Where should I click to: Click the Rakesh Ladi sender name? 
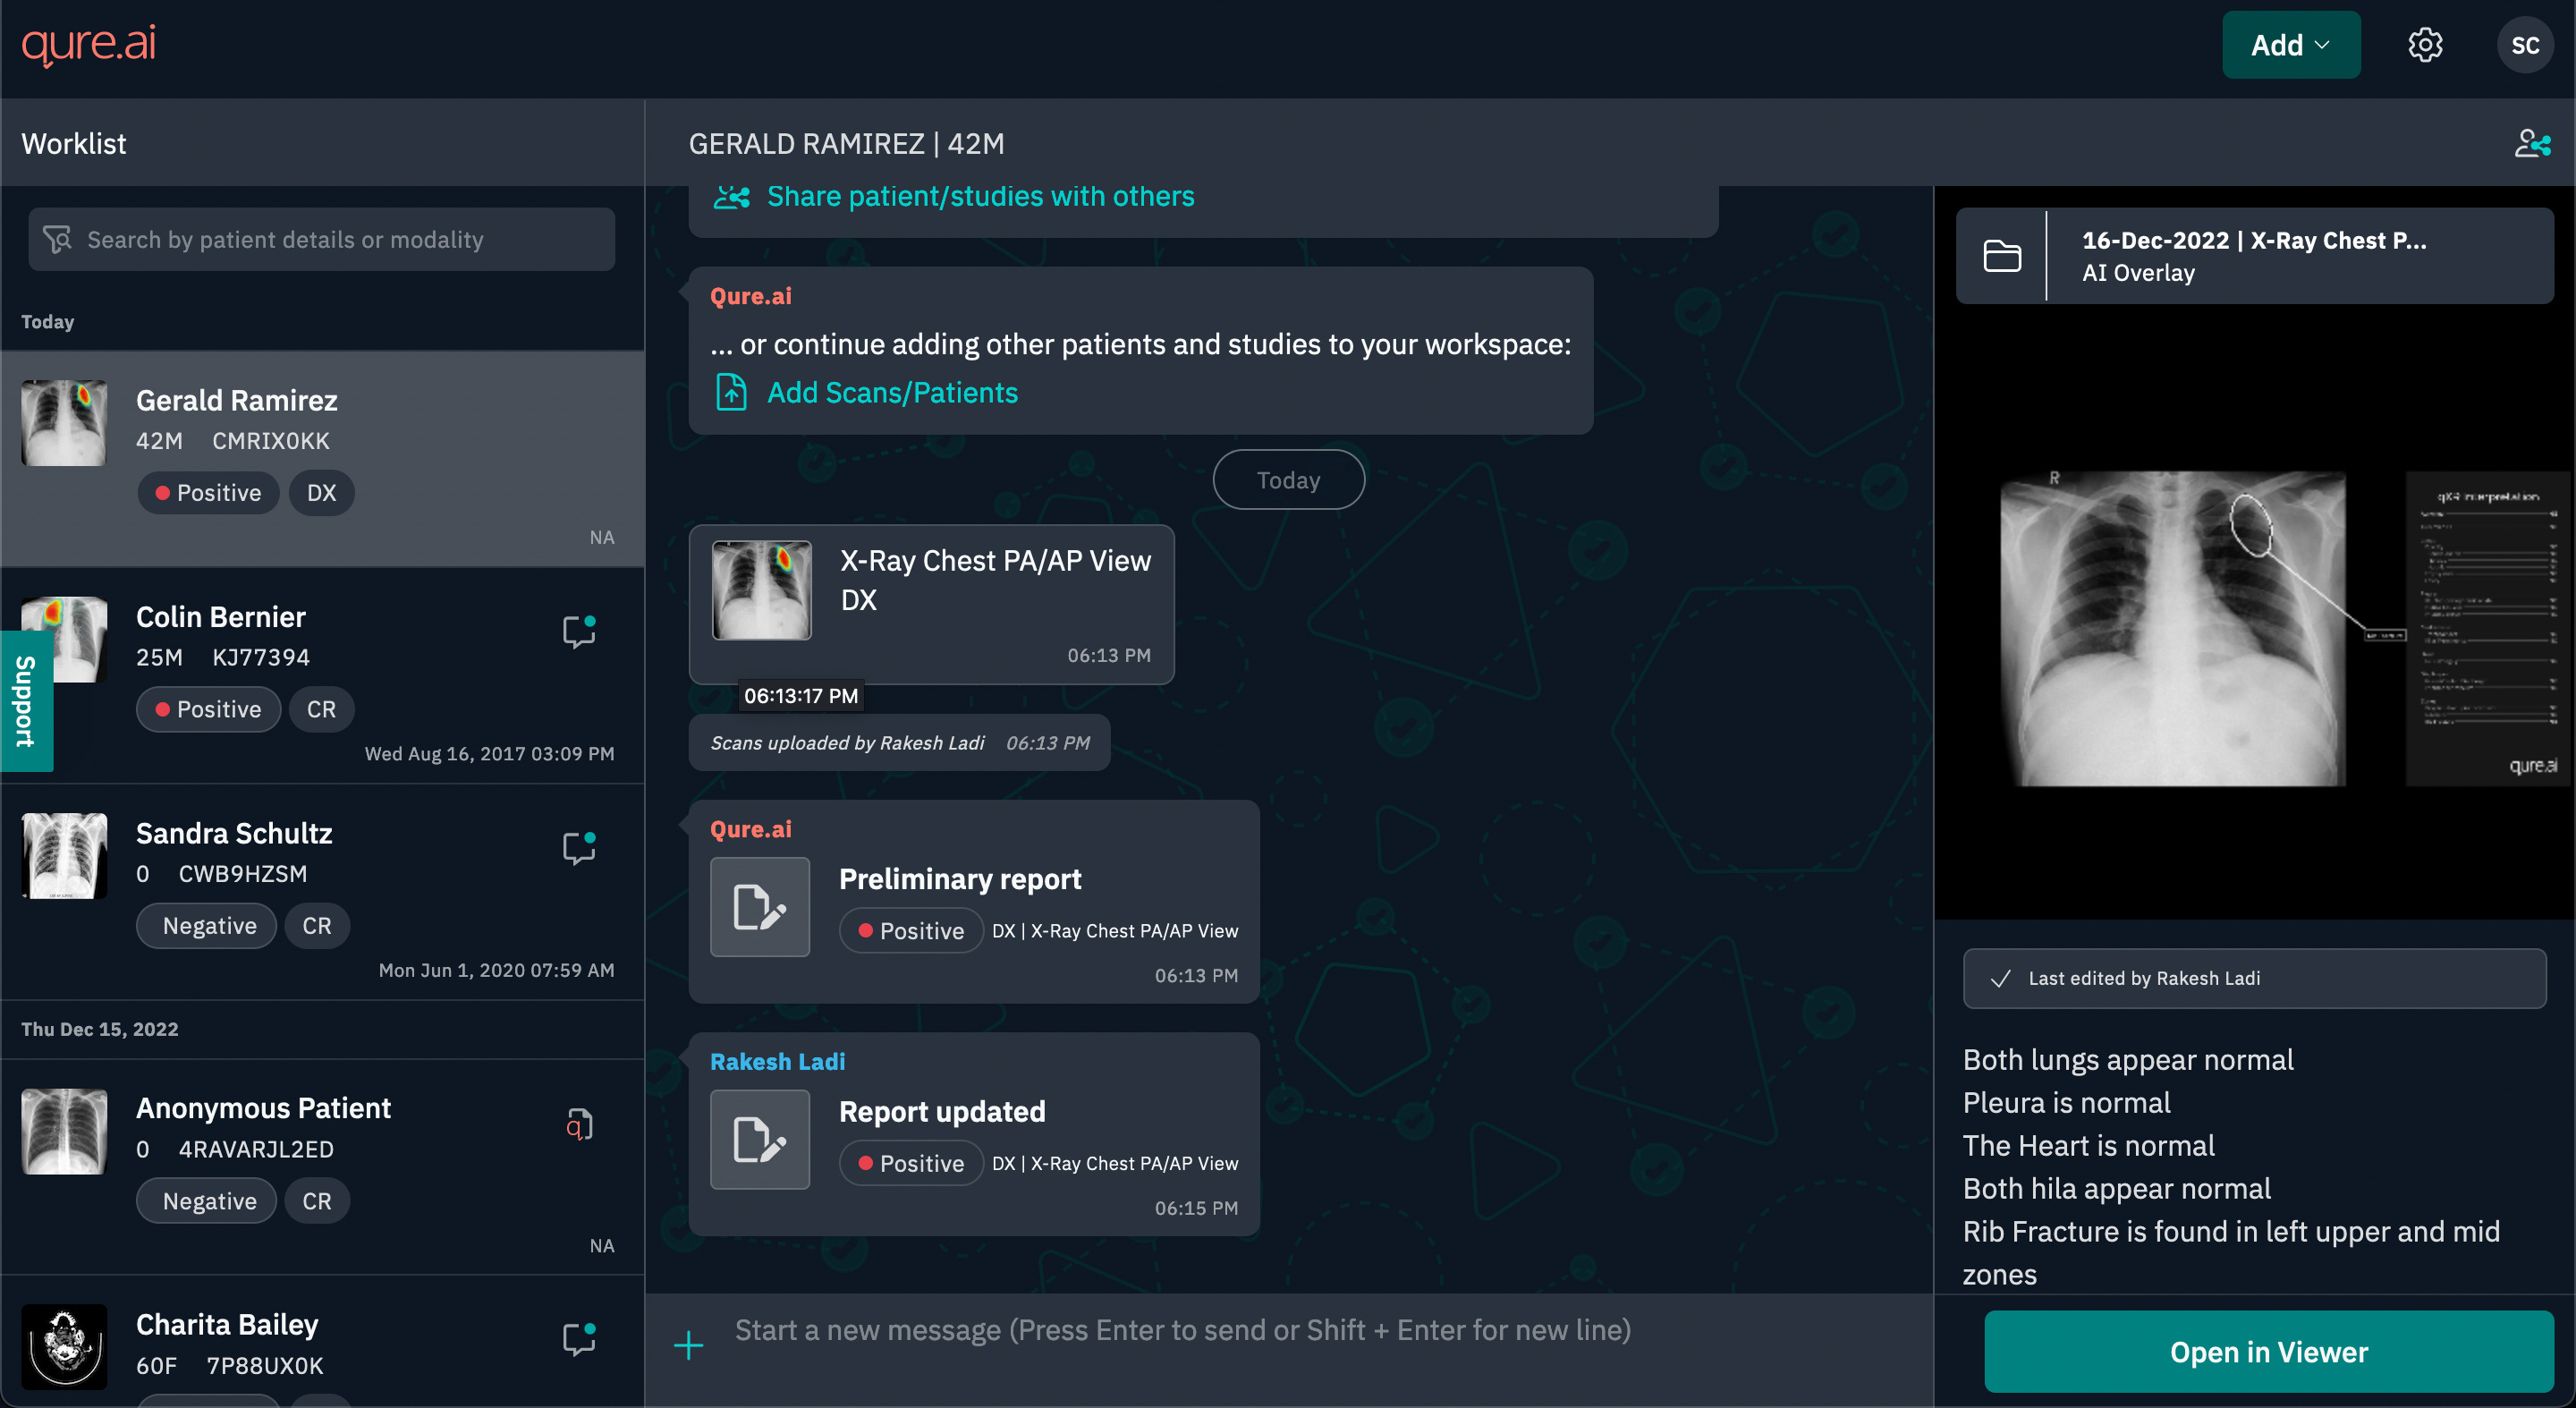coord(777,1061)
